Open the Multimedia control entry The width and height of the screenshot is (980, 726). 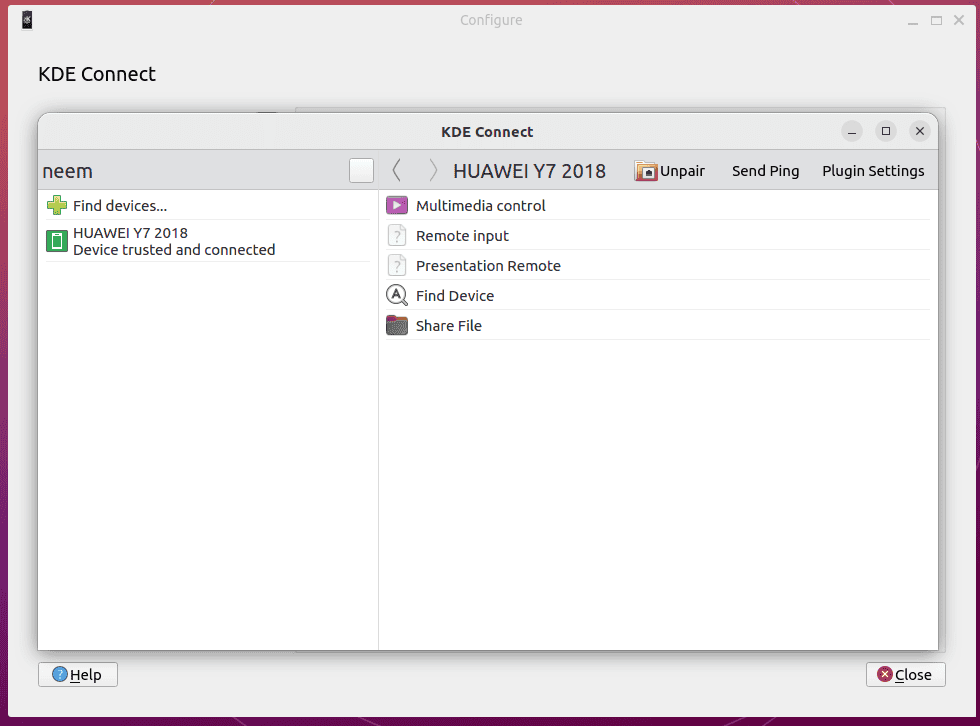pos(658,205)
